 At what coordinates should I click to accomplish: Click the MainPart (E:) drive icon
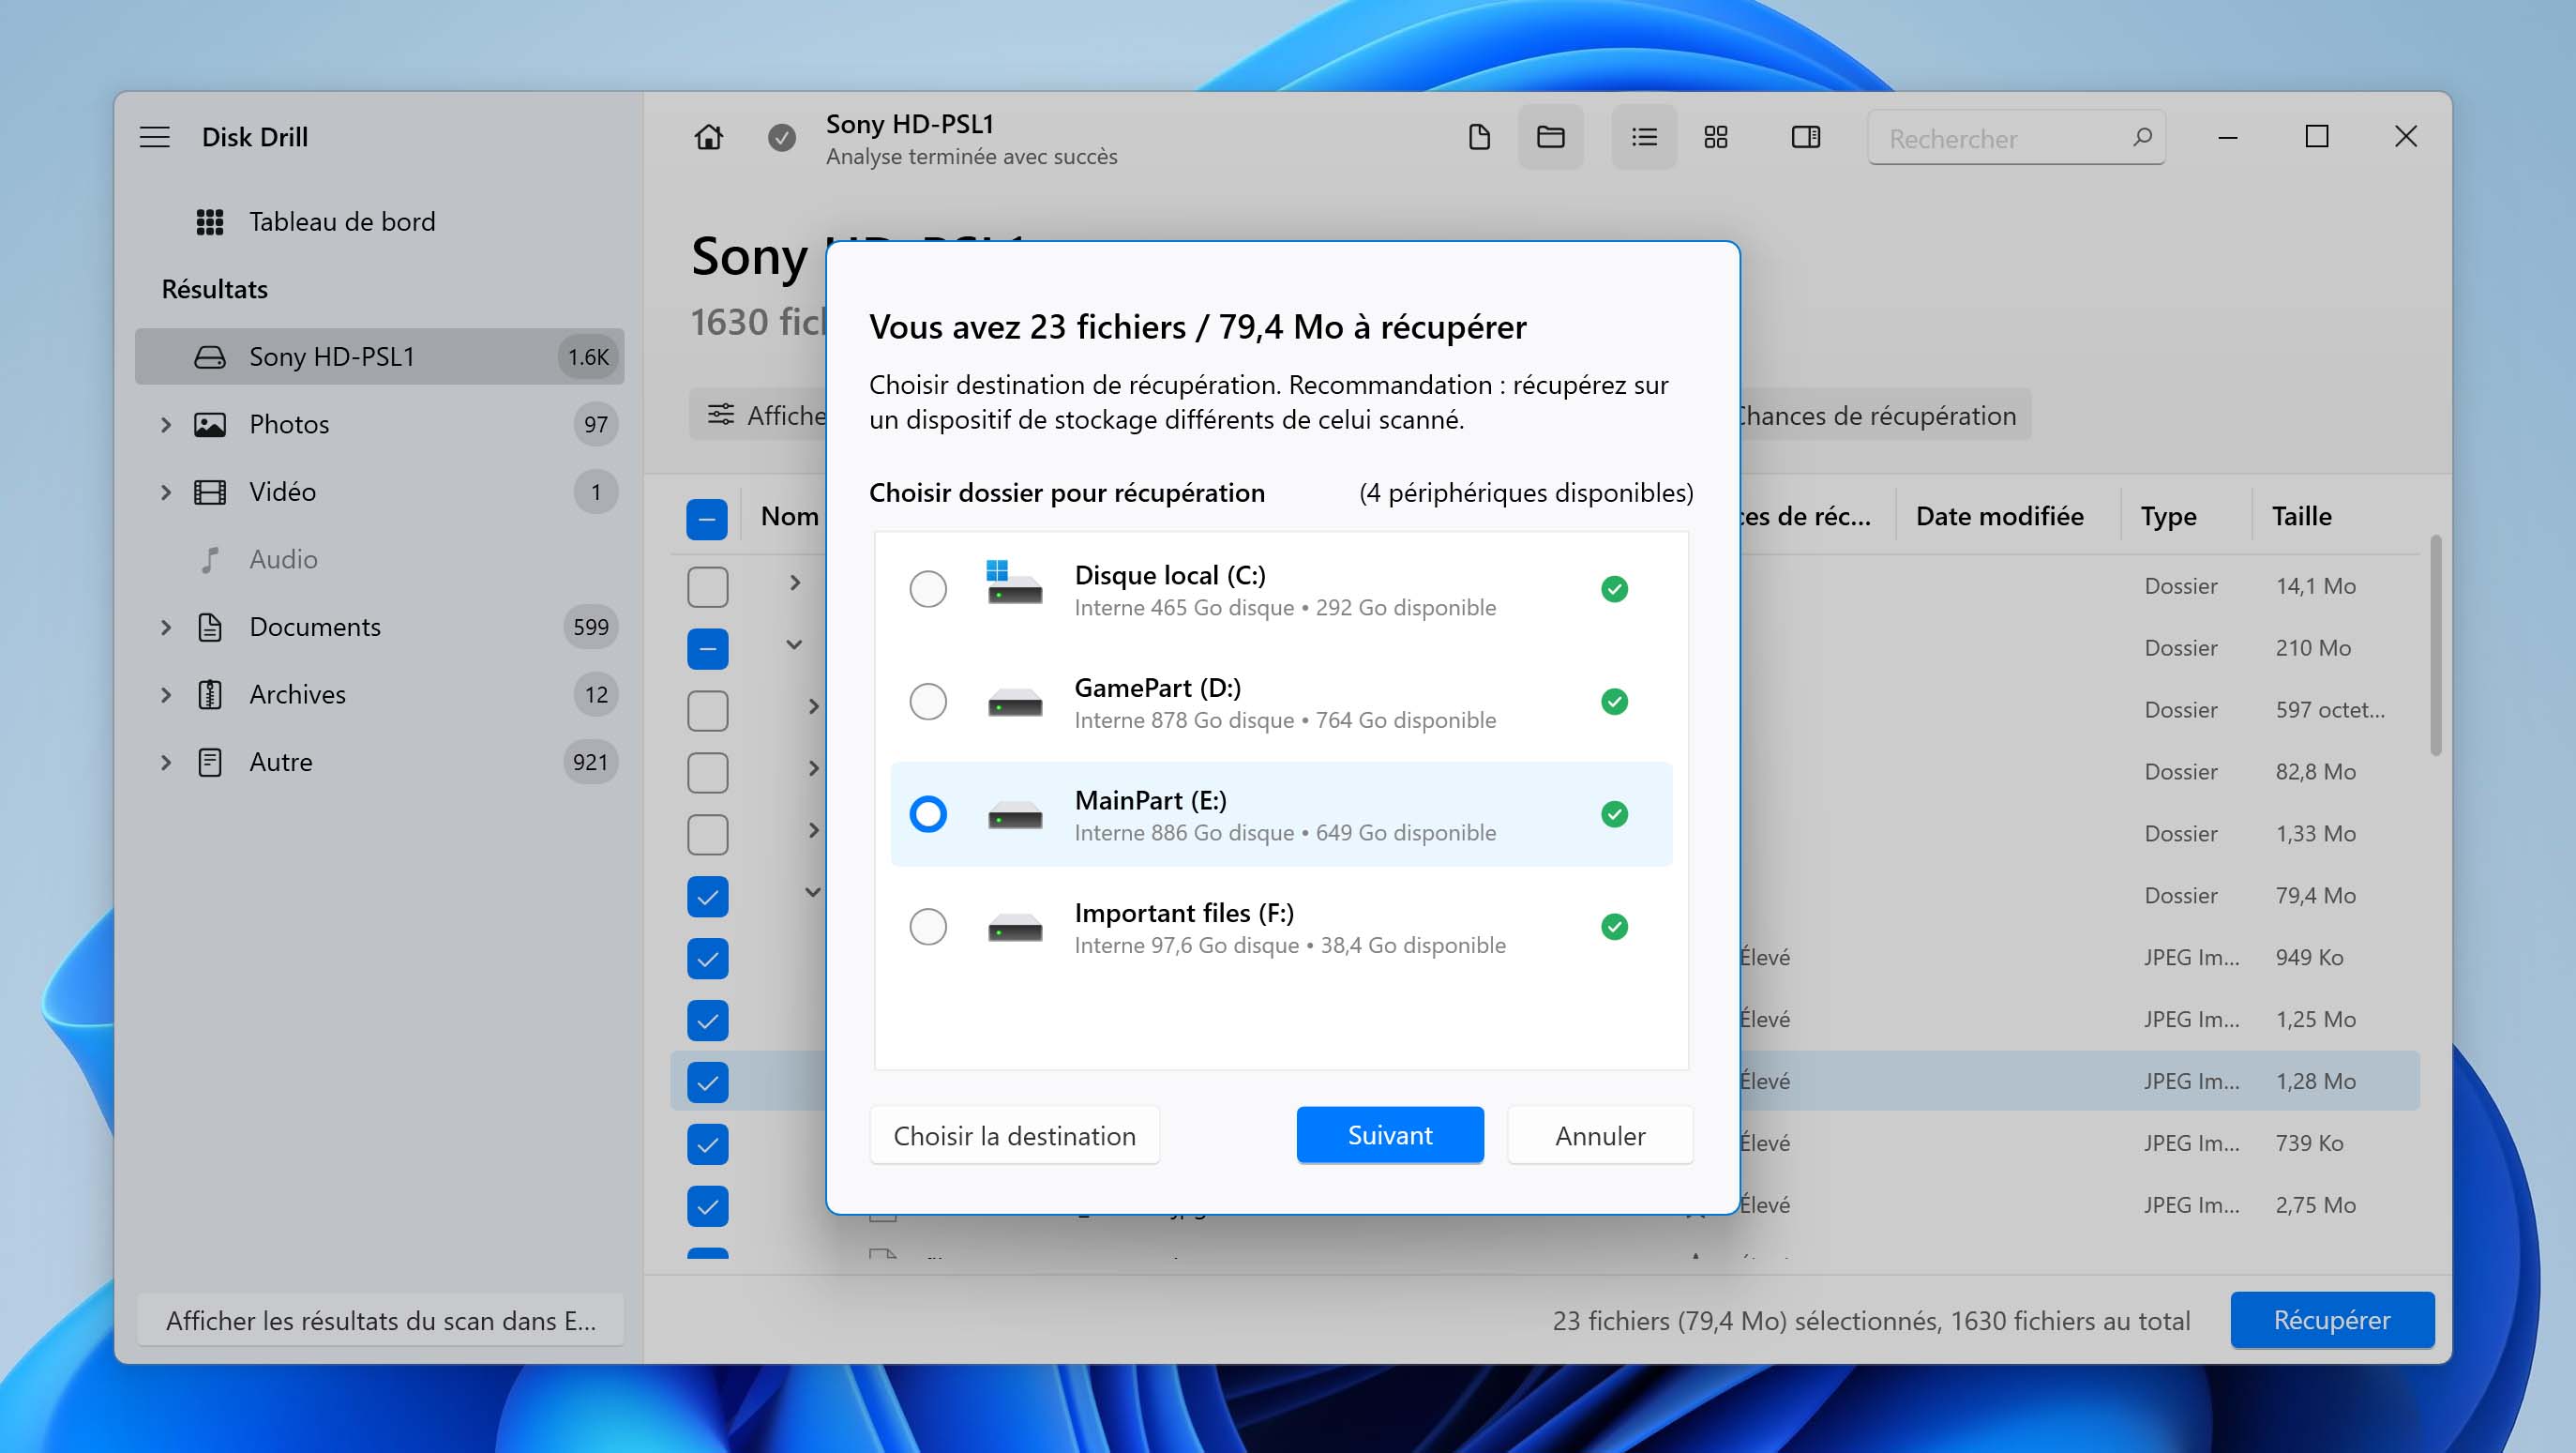coord(1014,815)
